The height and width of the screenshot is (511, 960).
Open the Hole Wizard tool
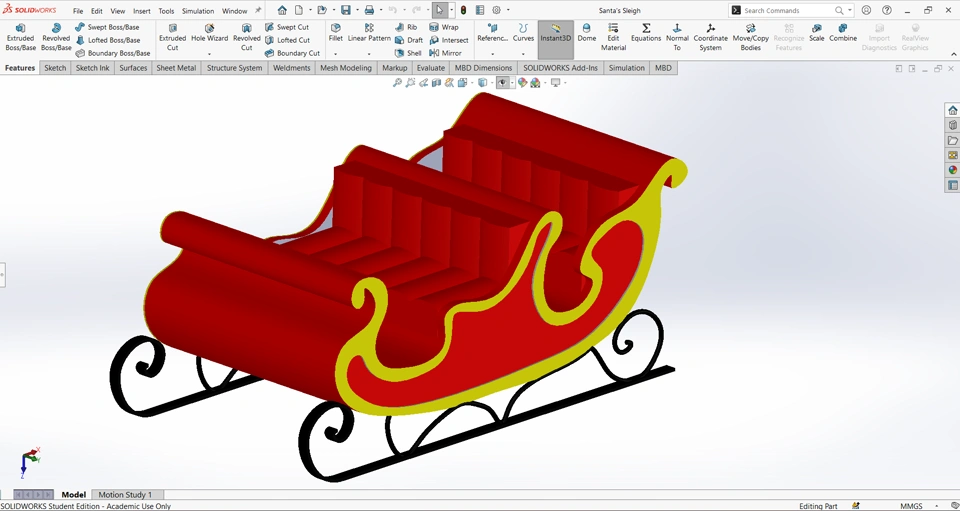tap(209, 34)
